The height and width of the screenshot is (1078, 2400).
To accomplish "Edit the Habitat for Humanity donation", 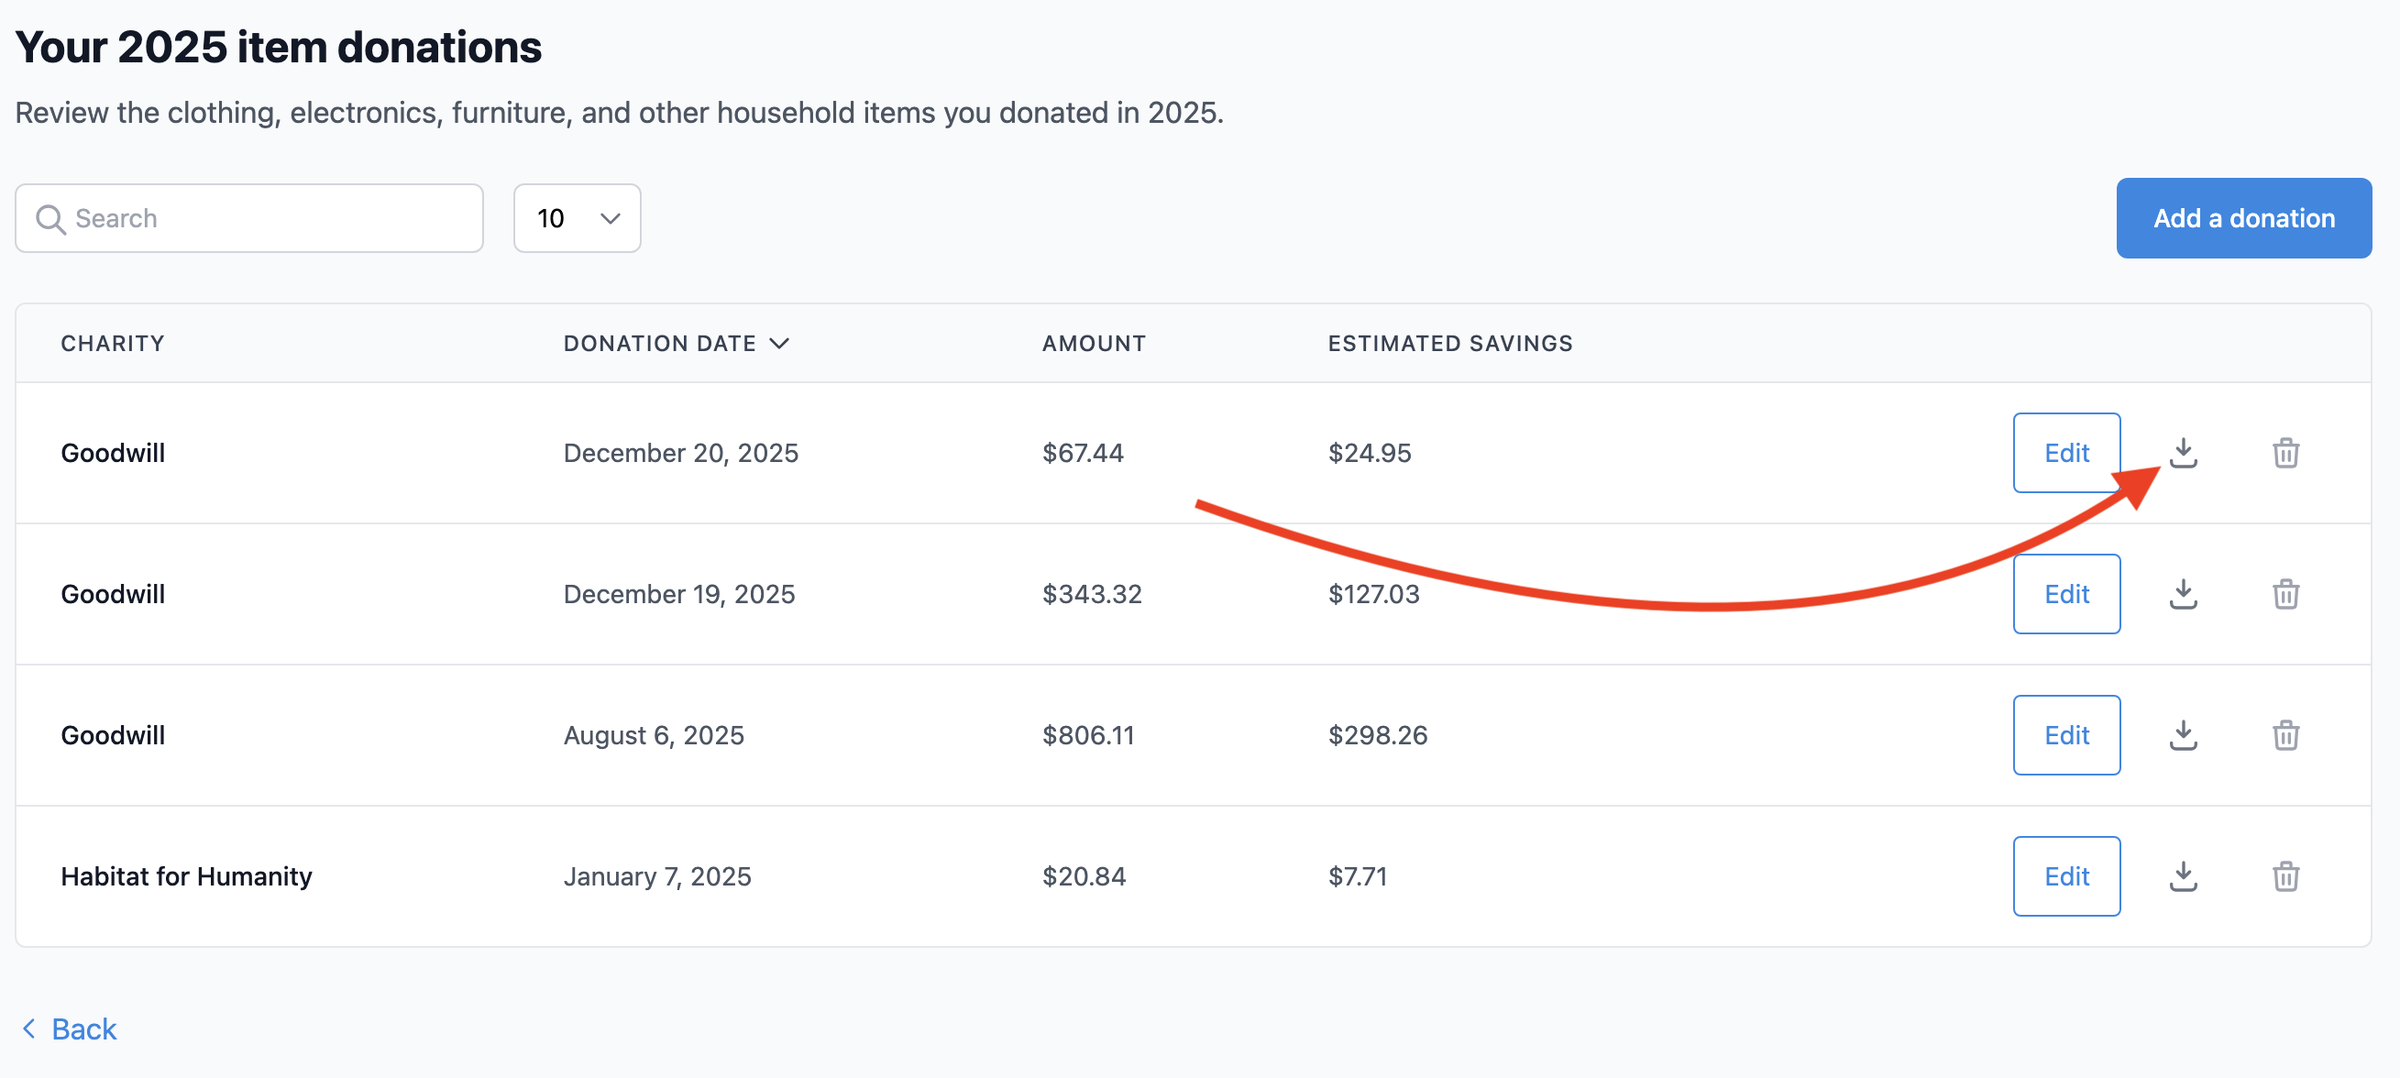I will (x=2066, y=876).
